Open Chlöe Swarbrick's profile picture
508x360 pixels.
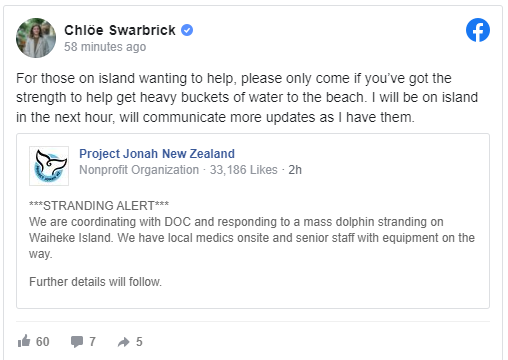pos(36,38)
